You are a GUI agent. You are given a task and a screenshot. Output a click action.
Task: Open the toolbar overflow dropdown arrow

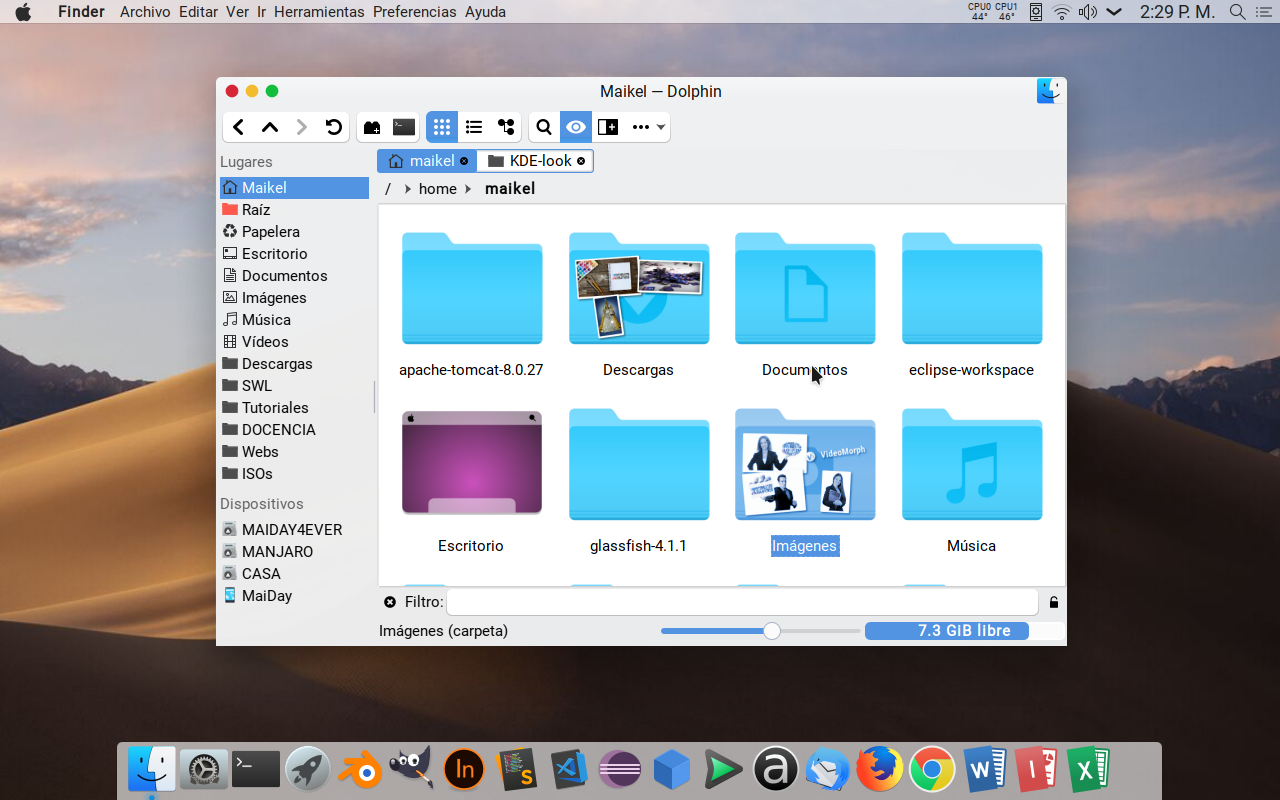point(662,128)
